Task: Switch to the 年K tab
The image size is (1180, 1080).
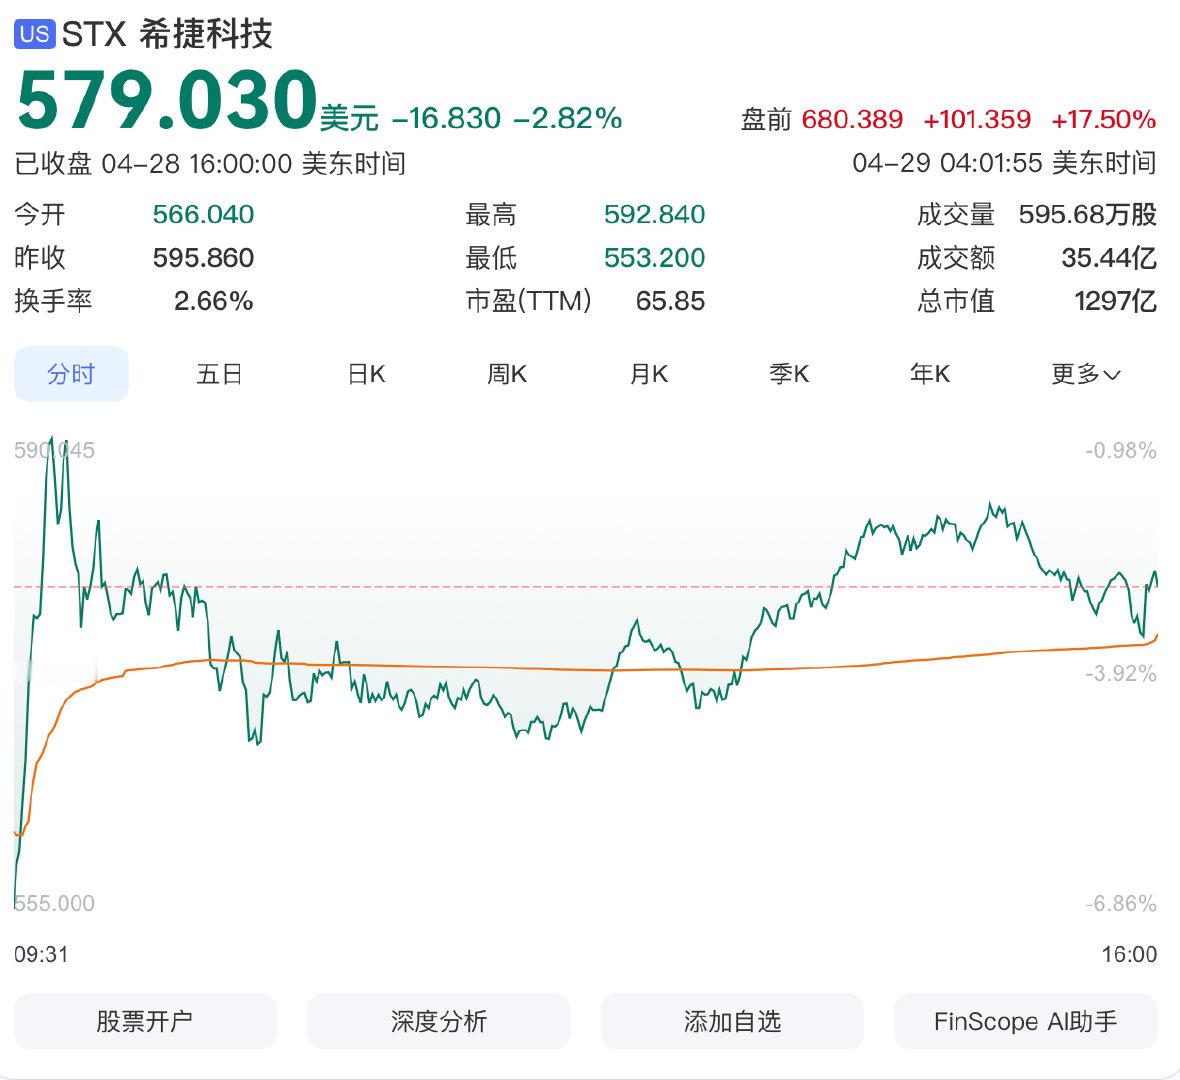Action: pos(929,373)
